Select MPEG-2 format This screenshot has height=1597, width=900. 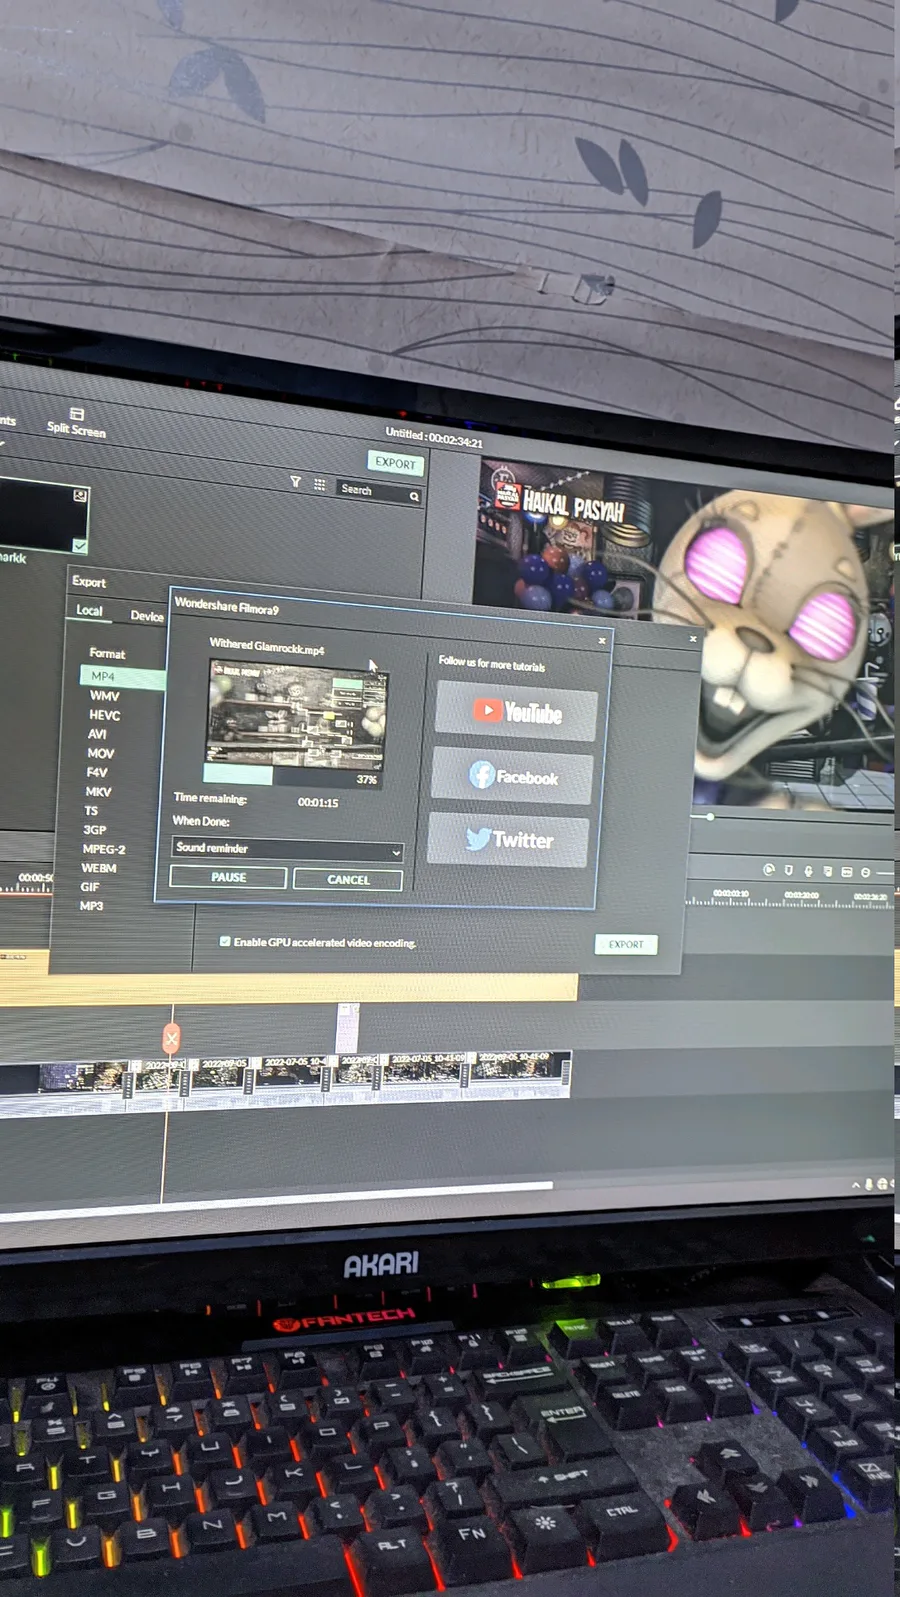pos(104,848)
